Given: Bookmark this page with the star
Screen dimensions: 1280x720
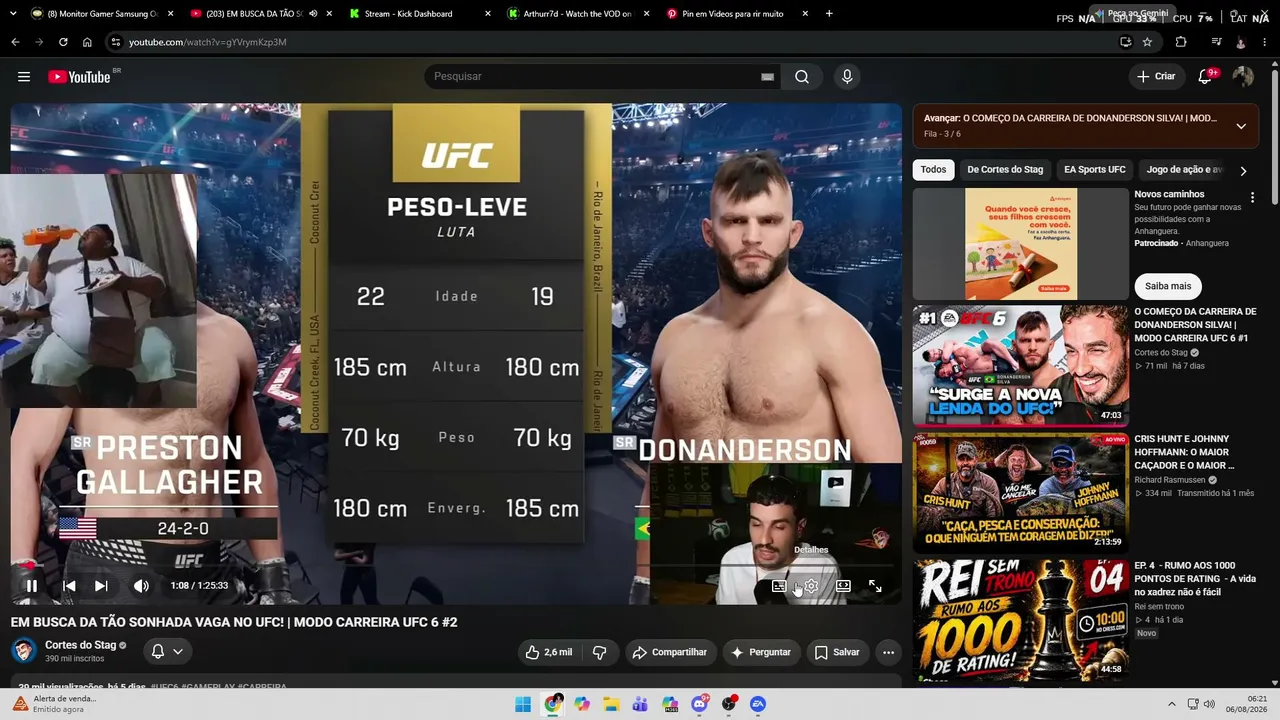Looking at the screenshot, I should [1147, 42].
